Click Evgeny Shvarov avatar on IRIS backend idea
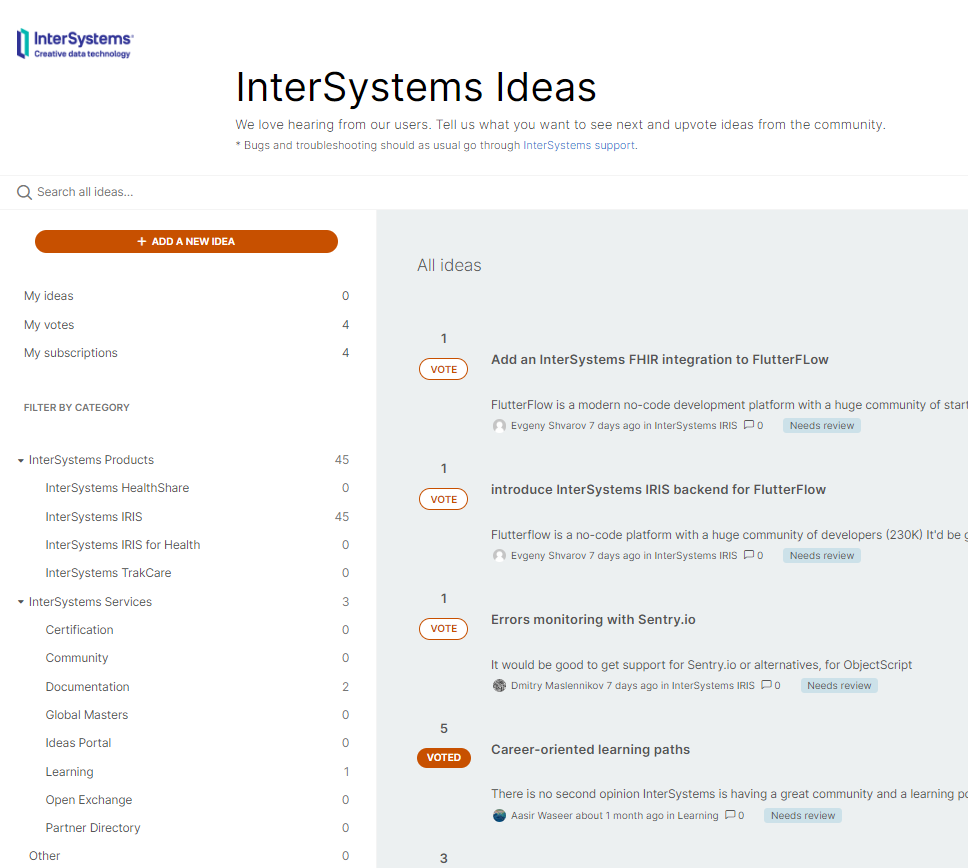This screenshot has width=968, height=868. 499,556
